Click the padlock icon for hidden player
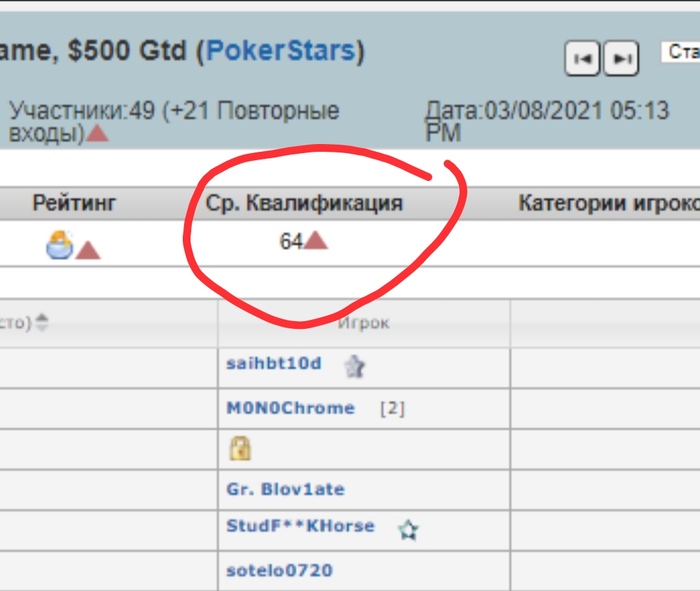700x591 pixels. (x=240, y=448)
